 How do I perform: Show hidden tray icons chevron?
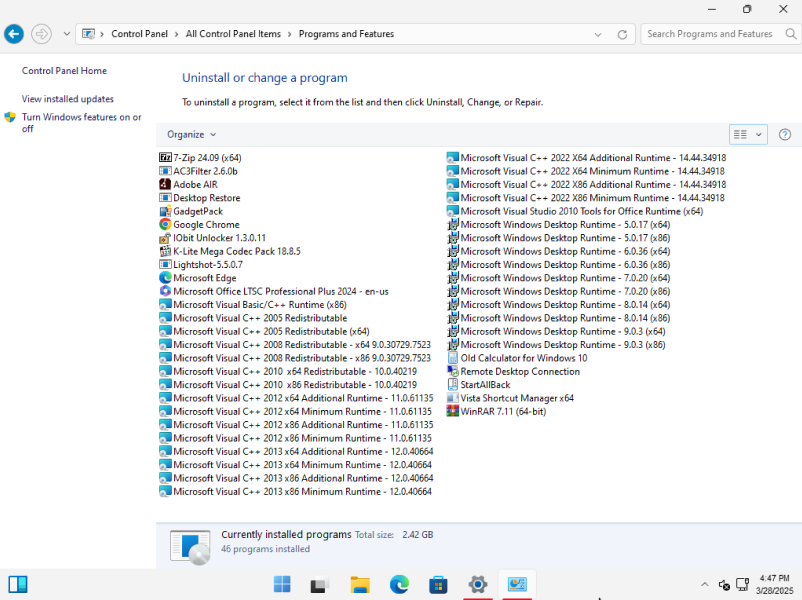pos(704,584)
